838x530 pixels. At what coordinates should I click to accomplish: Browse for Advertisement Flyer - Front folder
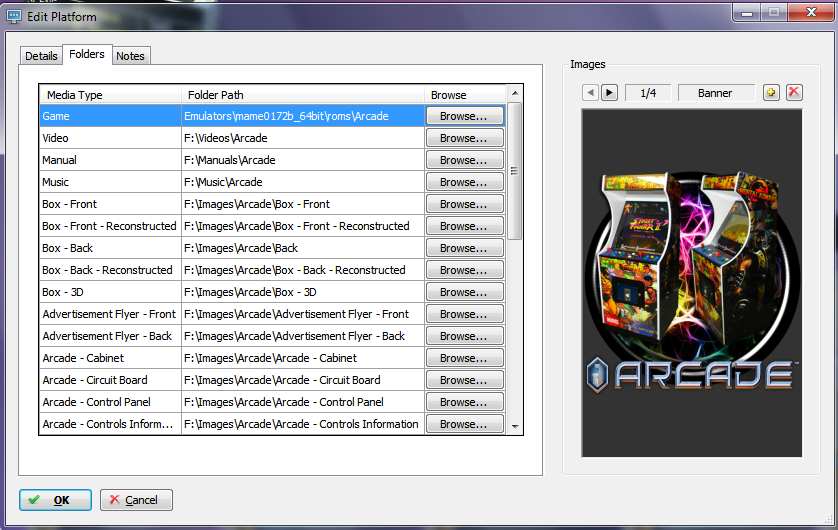[464, 314]
